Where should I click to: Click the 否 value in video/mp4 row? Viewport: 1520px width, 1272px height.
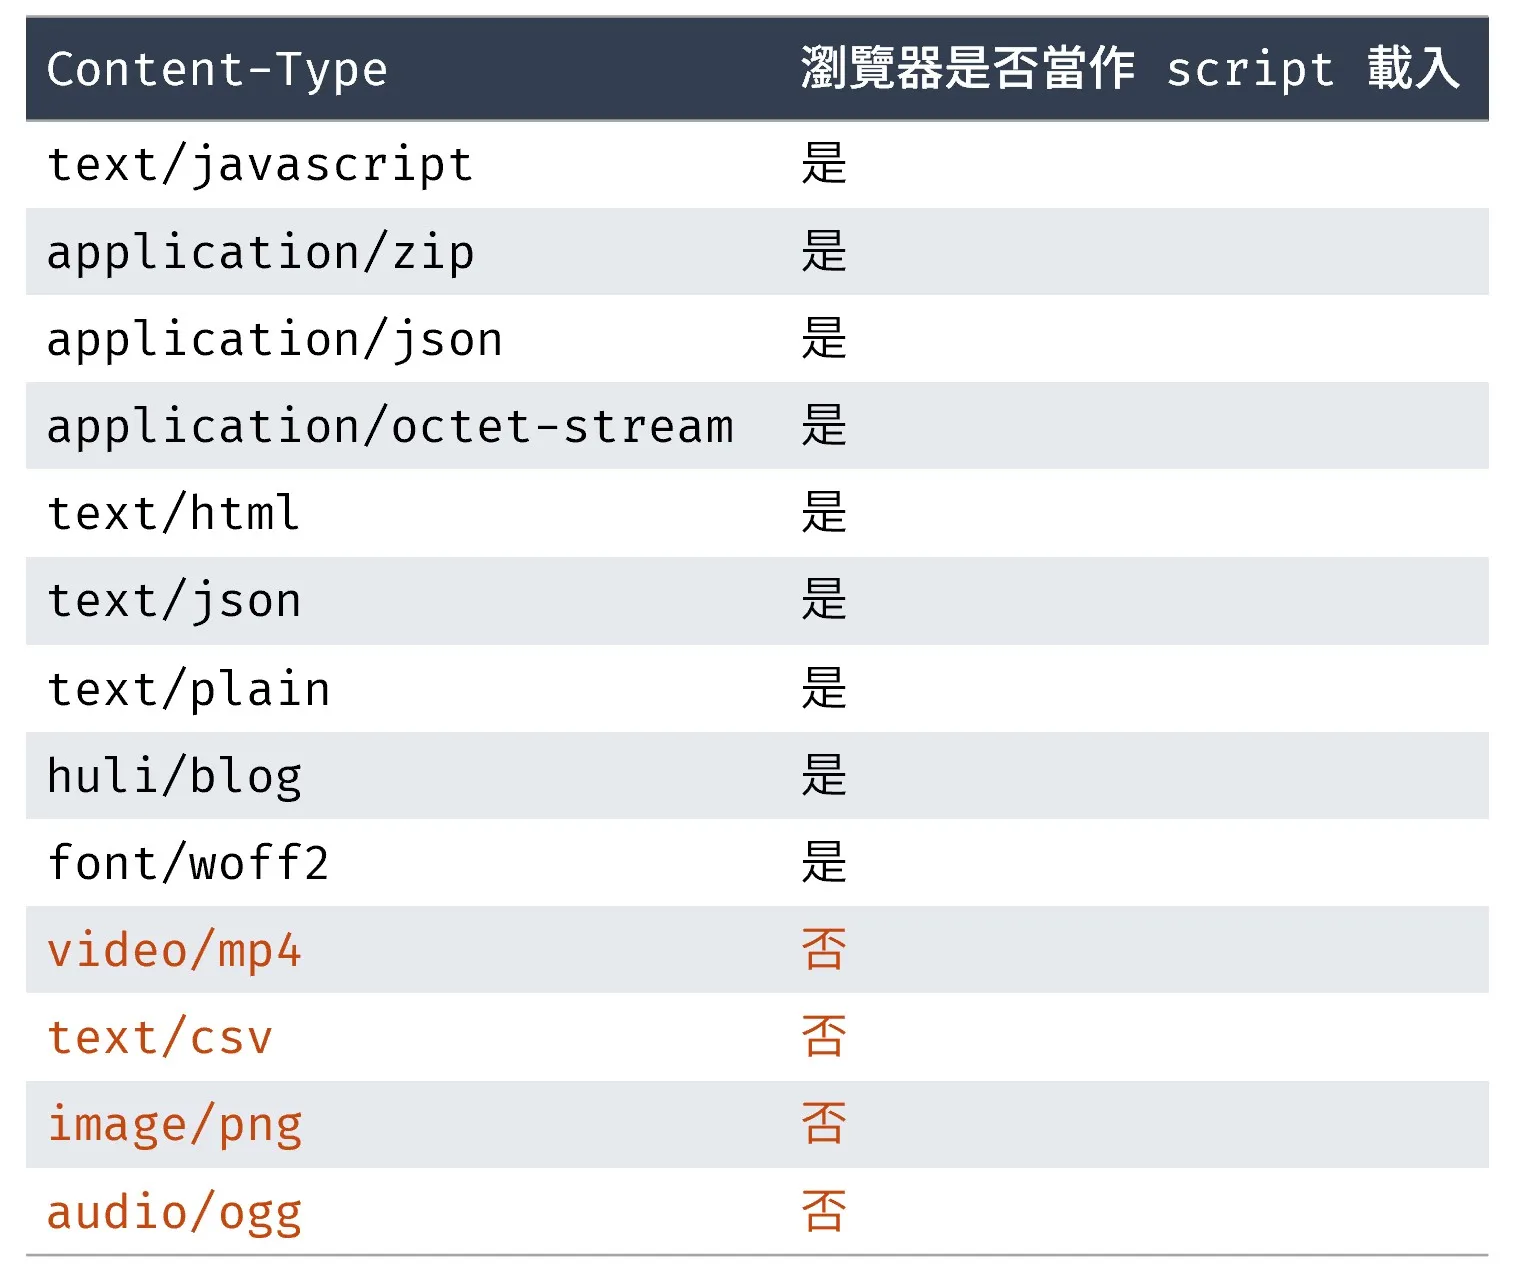point(824,950)
